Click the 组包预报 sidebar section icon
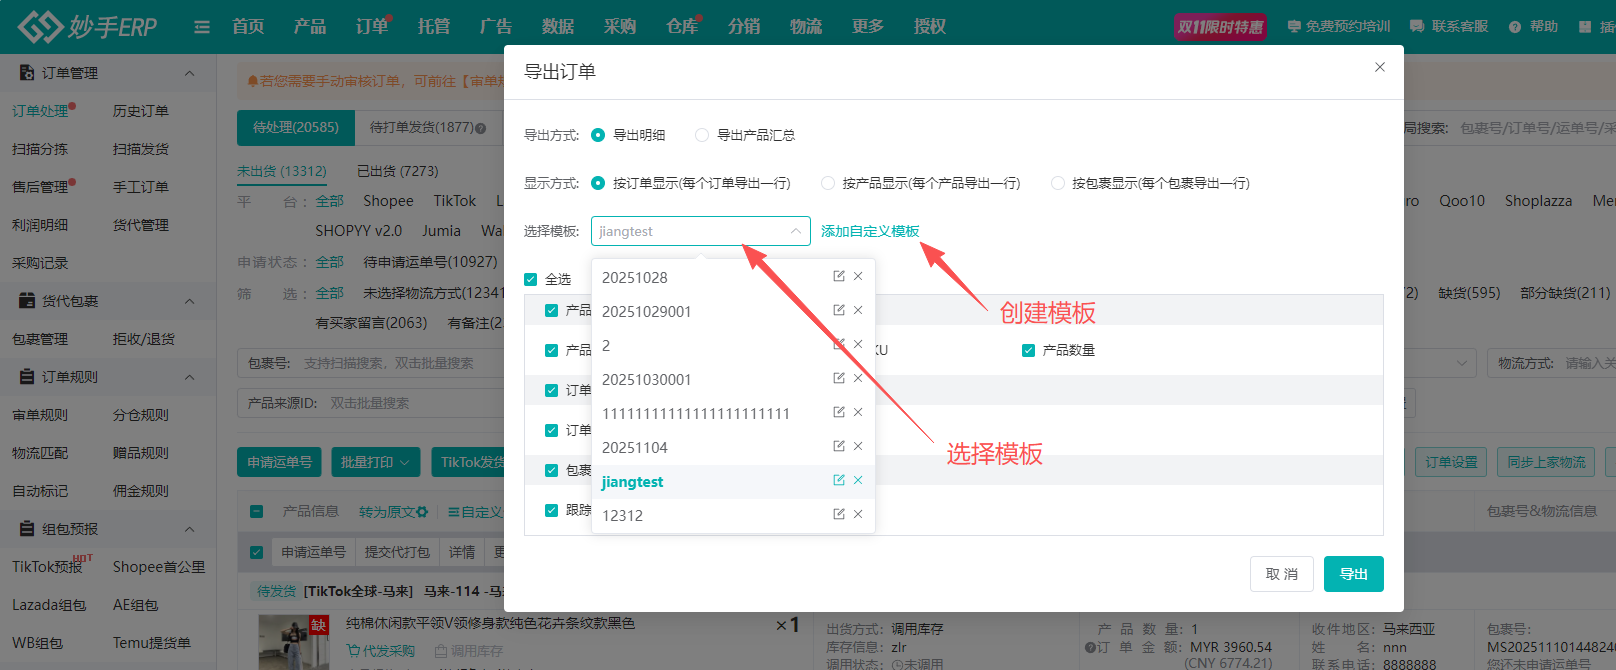This screenshot has width=1616, height=670. [27, 529]
